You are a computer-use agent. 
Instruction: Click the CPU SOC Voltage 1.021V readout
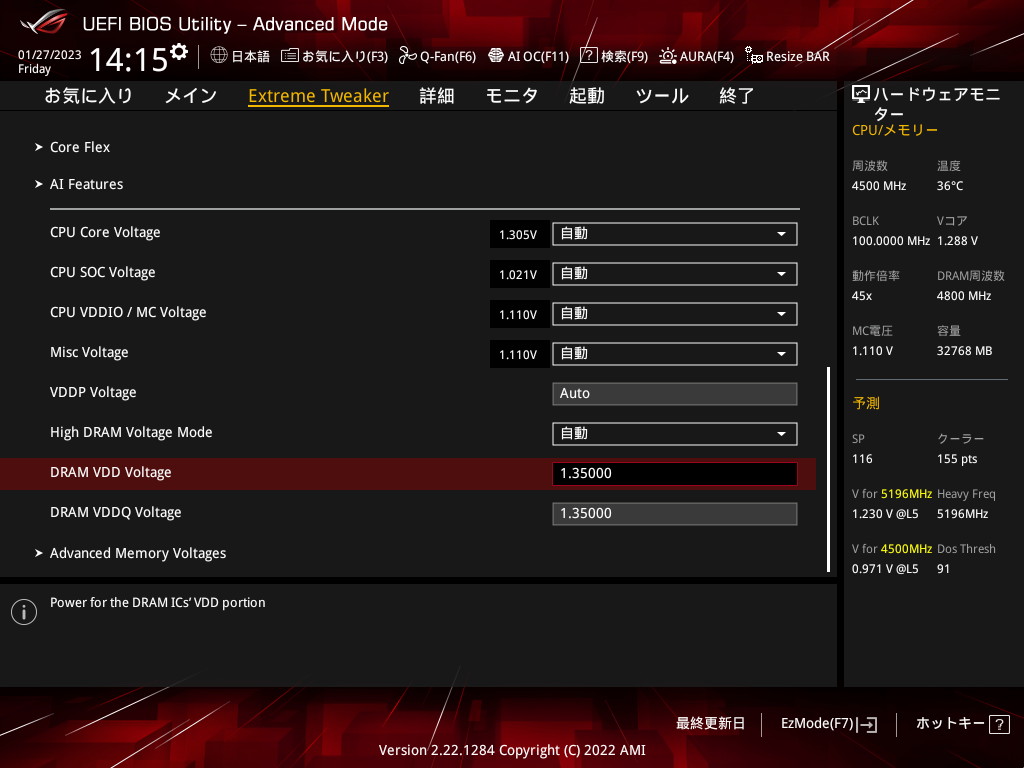pyautogui.click(x=519, y=274)
